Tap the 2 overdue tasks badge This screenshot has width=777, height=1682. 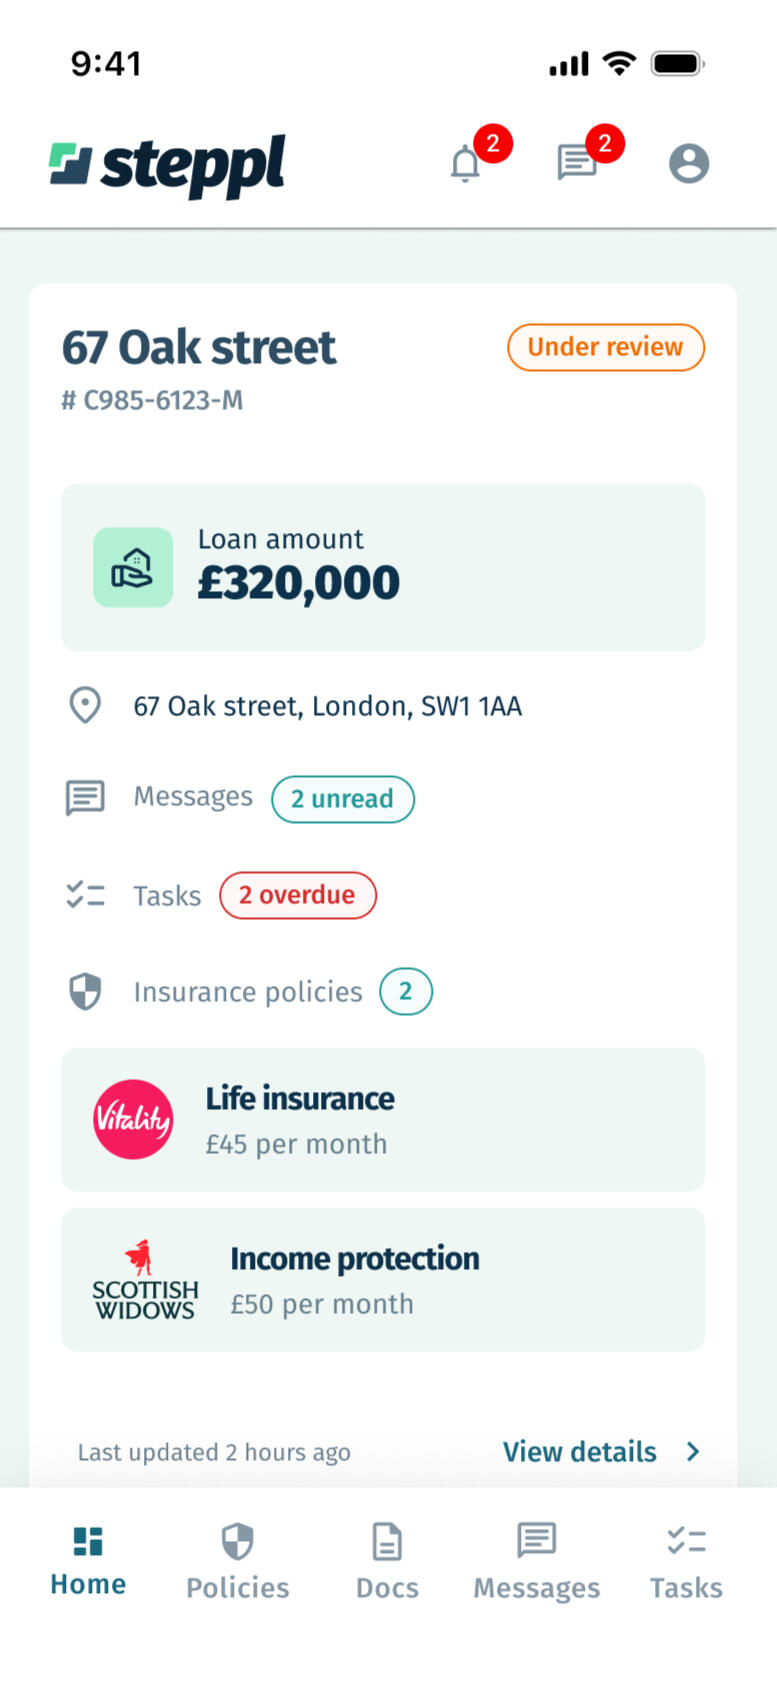[297, 895]
